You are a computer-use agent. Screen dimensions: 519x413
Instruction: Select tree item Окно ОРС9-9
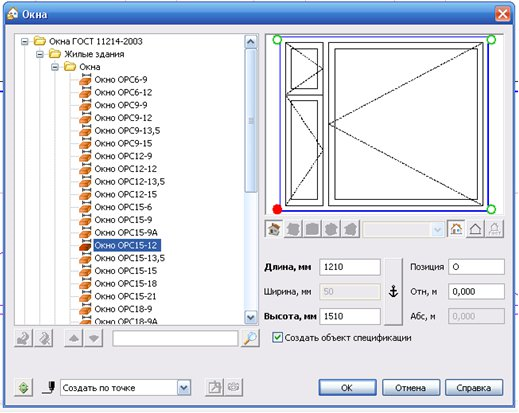[x=121, y=105]
